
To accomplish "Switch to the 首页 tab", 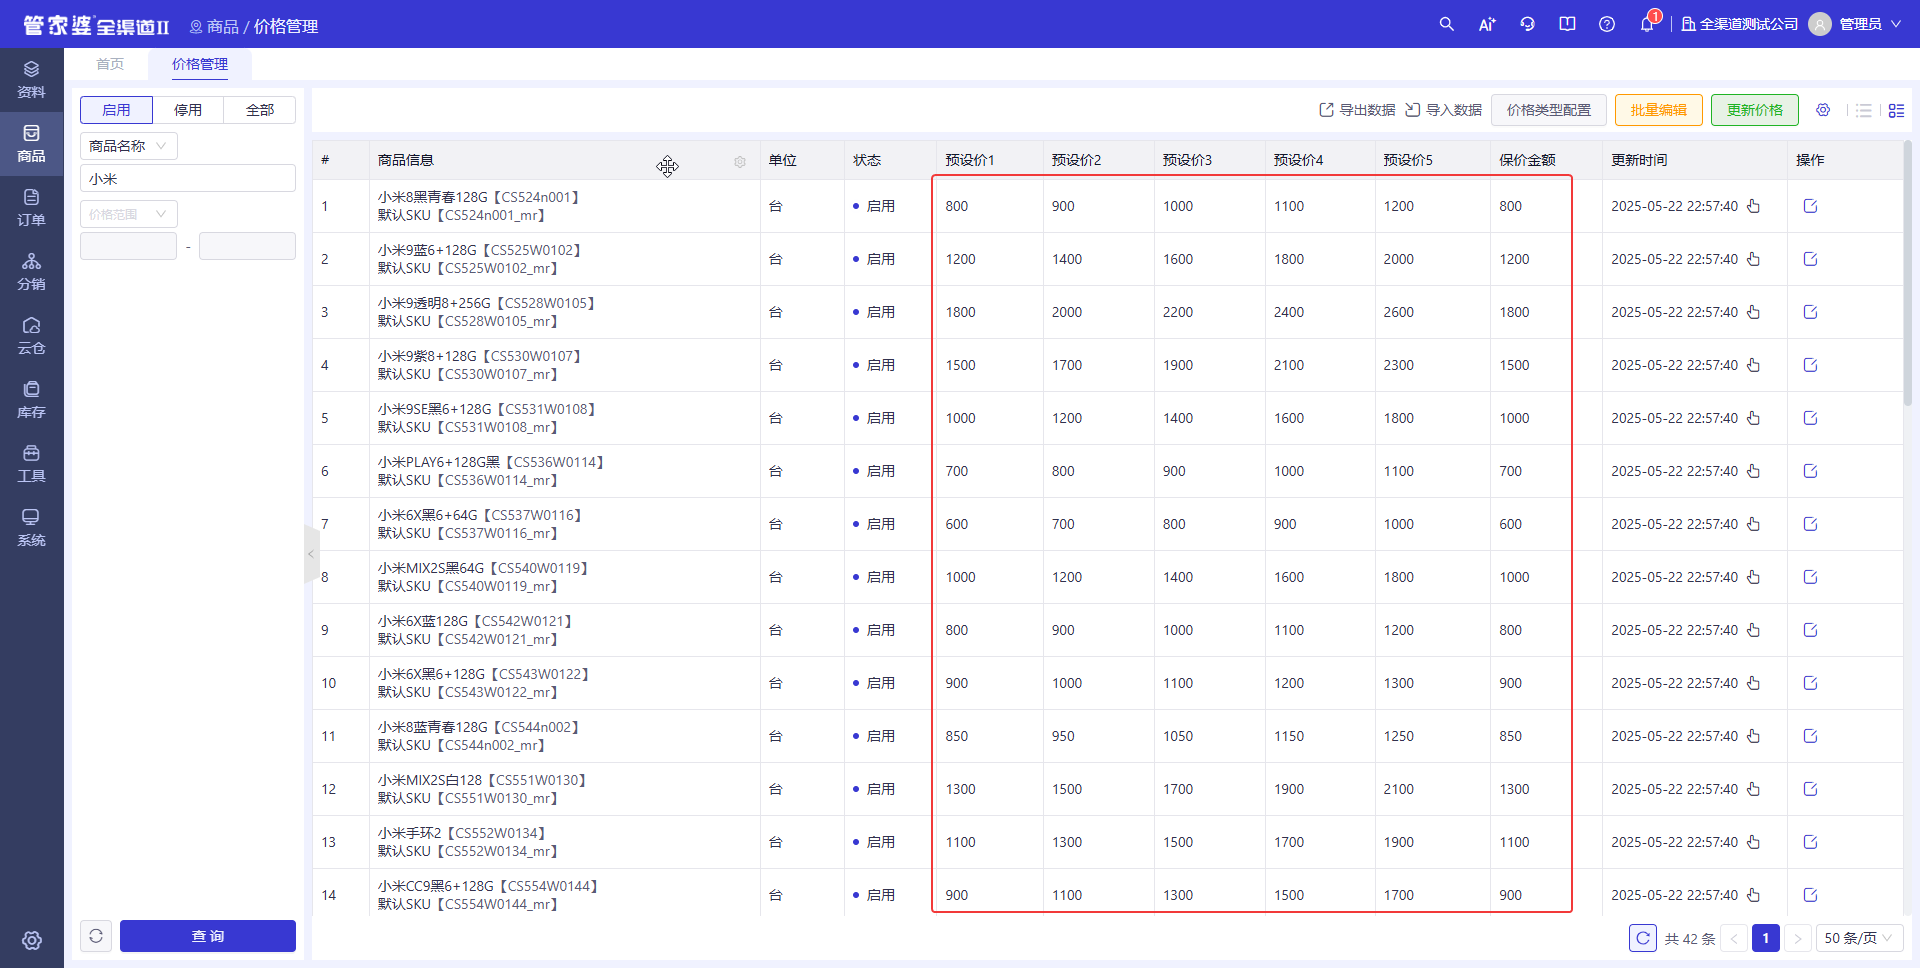I will point(110,64).
